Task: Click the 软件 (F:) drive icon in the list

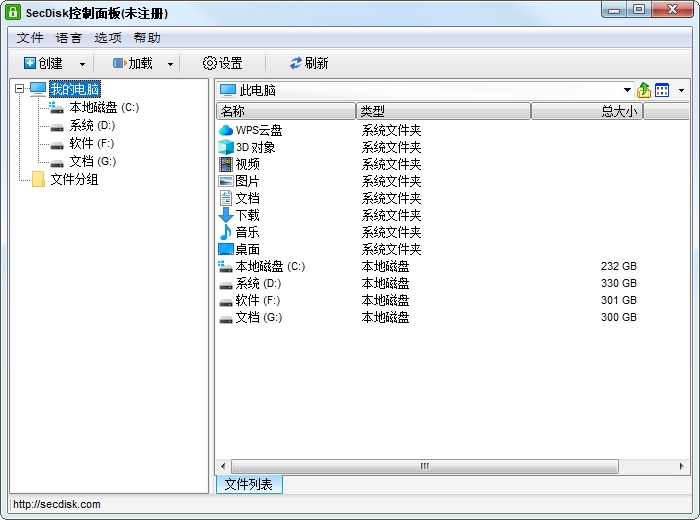Action: click(226, 301)
